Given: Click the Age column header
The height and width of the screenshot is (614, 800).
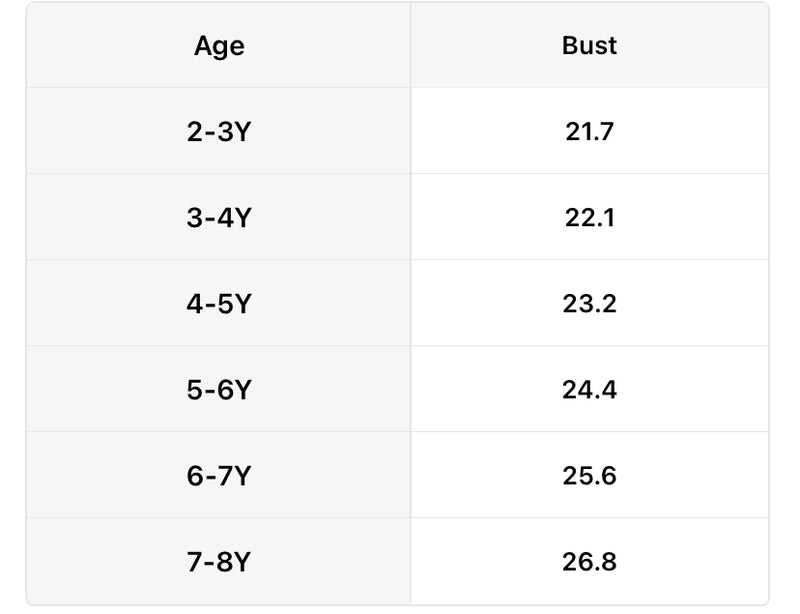Looking at the screenshot, I should point(219,45).
